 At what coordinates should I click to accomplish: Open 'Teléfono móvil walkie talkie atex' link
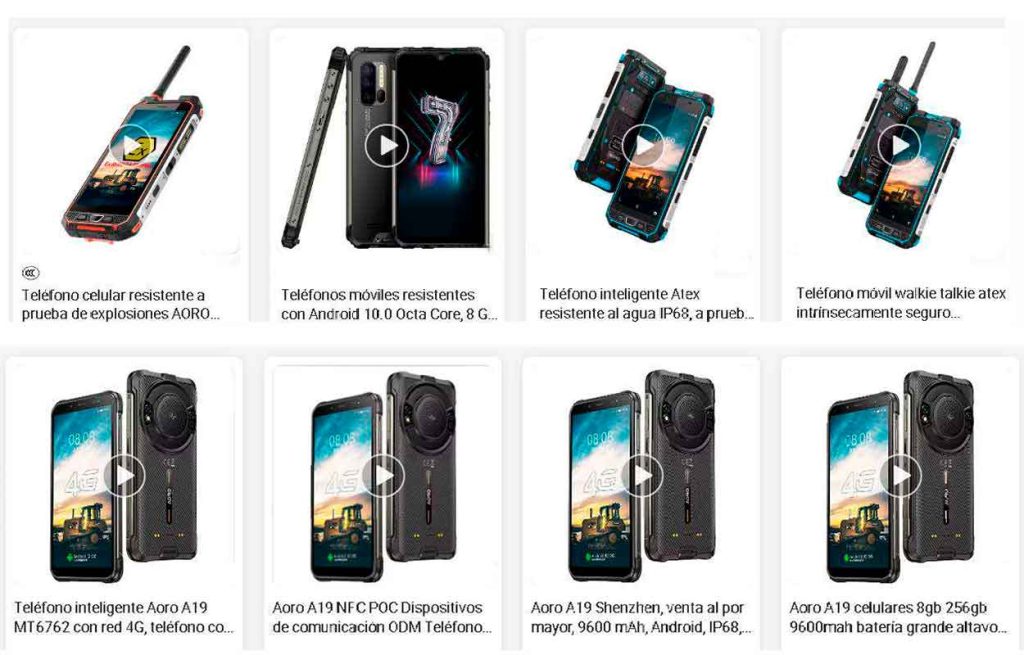point(901,303)
